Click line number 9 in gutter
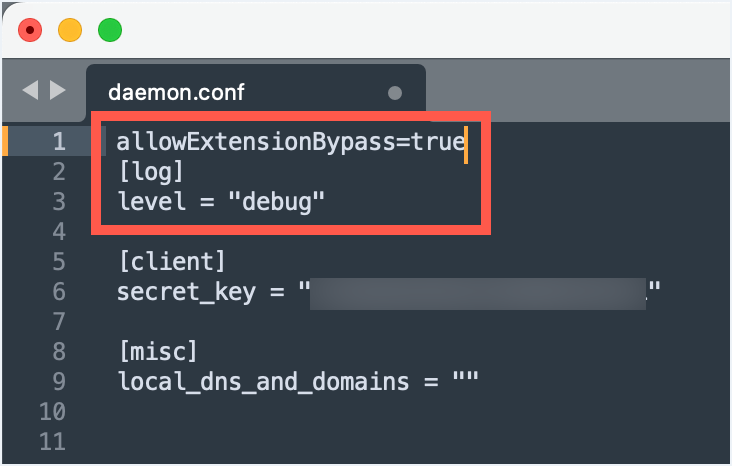 [x=59, y=381]
